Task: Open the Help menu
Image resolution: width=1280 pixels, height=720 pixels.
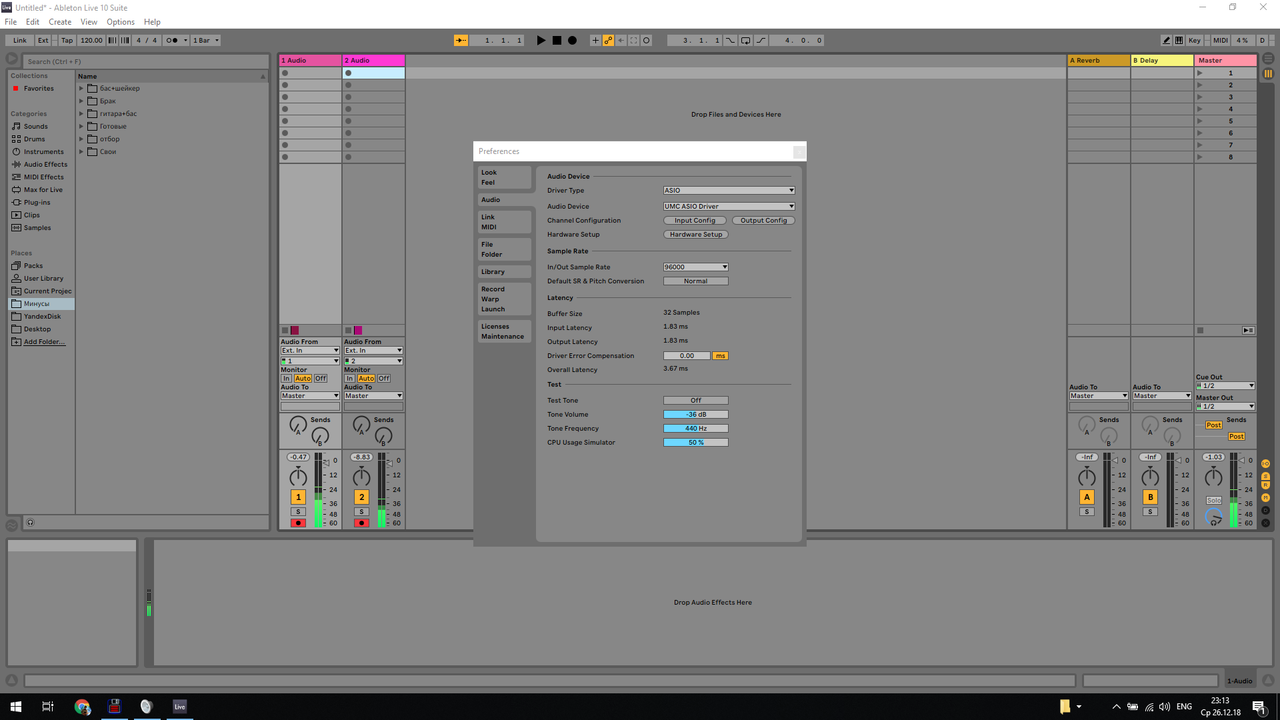Action: [152, 21]
